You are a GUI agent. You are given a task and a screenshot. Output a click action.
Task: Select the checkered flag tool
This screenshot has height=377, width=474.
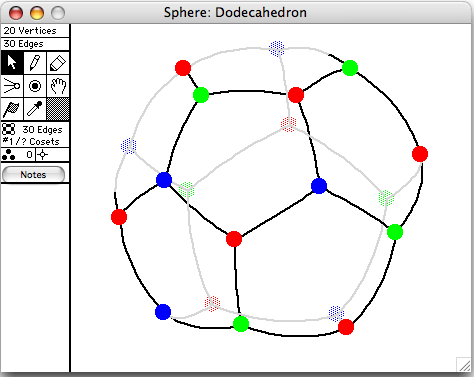pos(12,109)
